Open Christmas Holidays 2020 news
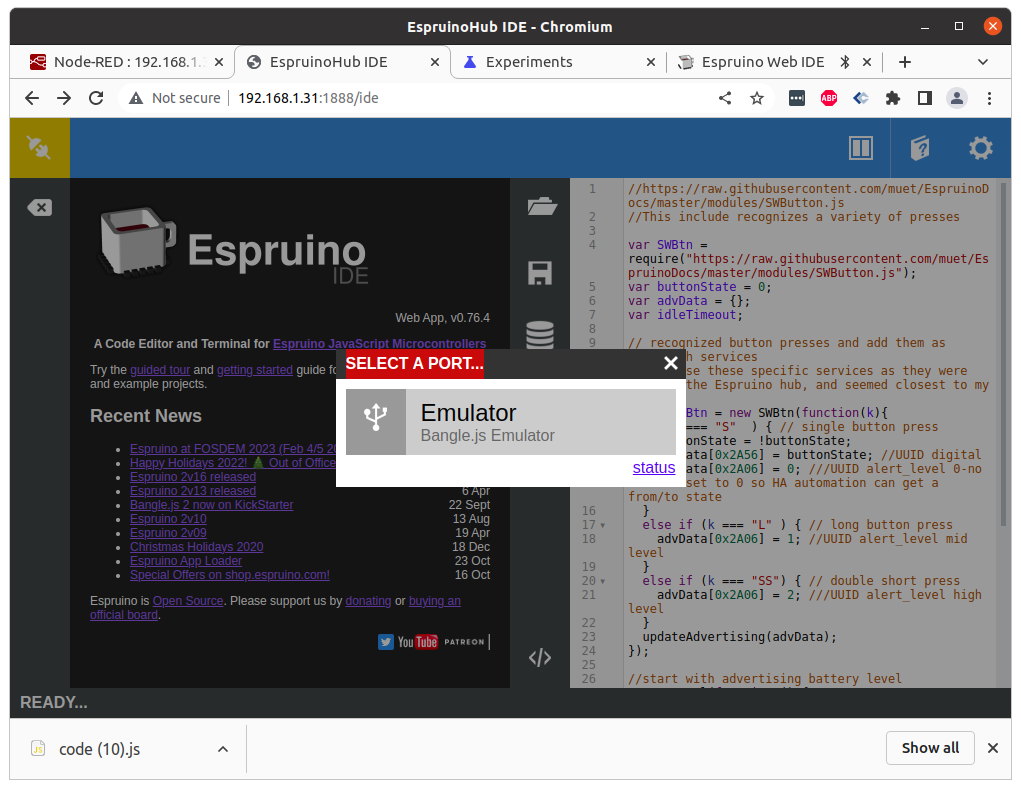 coord(197,547)
